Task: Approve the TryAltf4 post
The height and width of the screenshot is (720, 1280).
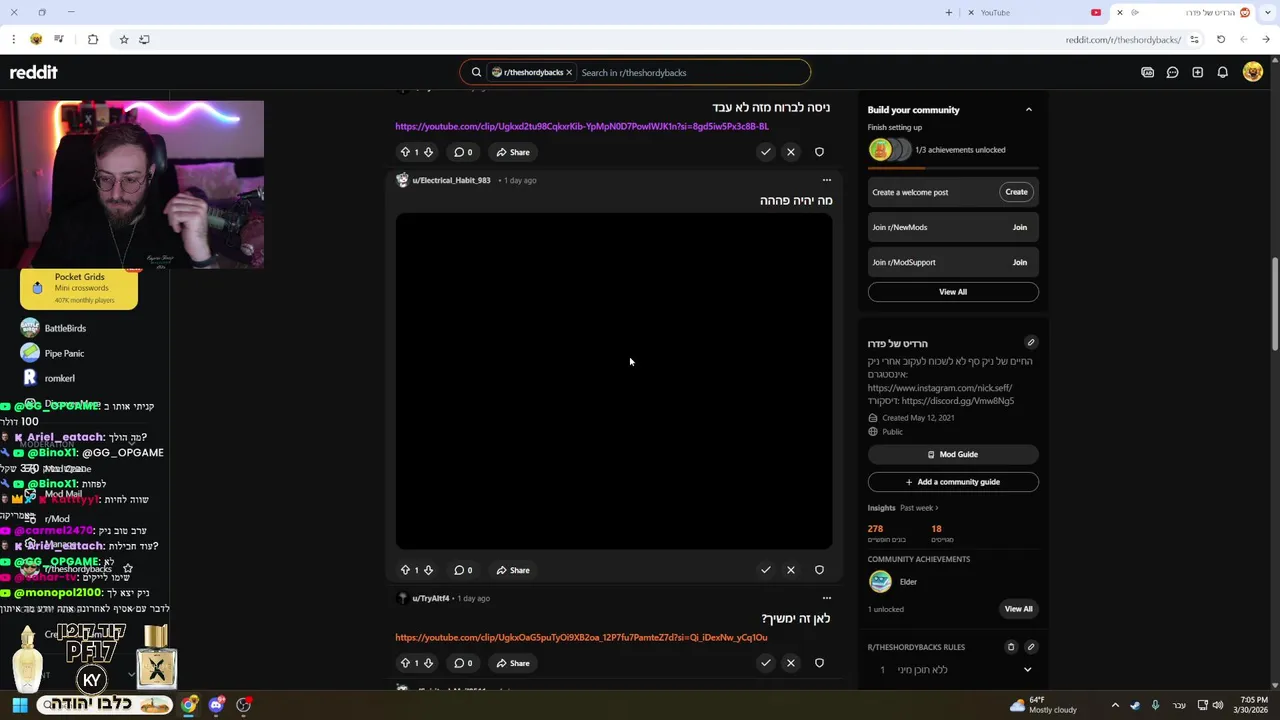Action: 765,663
